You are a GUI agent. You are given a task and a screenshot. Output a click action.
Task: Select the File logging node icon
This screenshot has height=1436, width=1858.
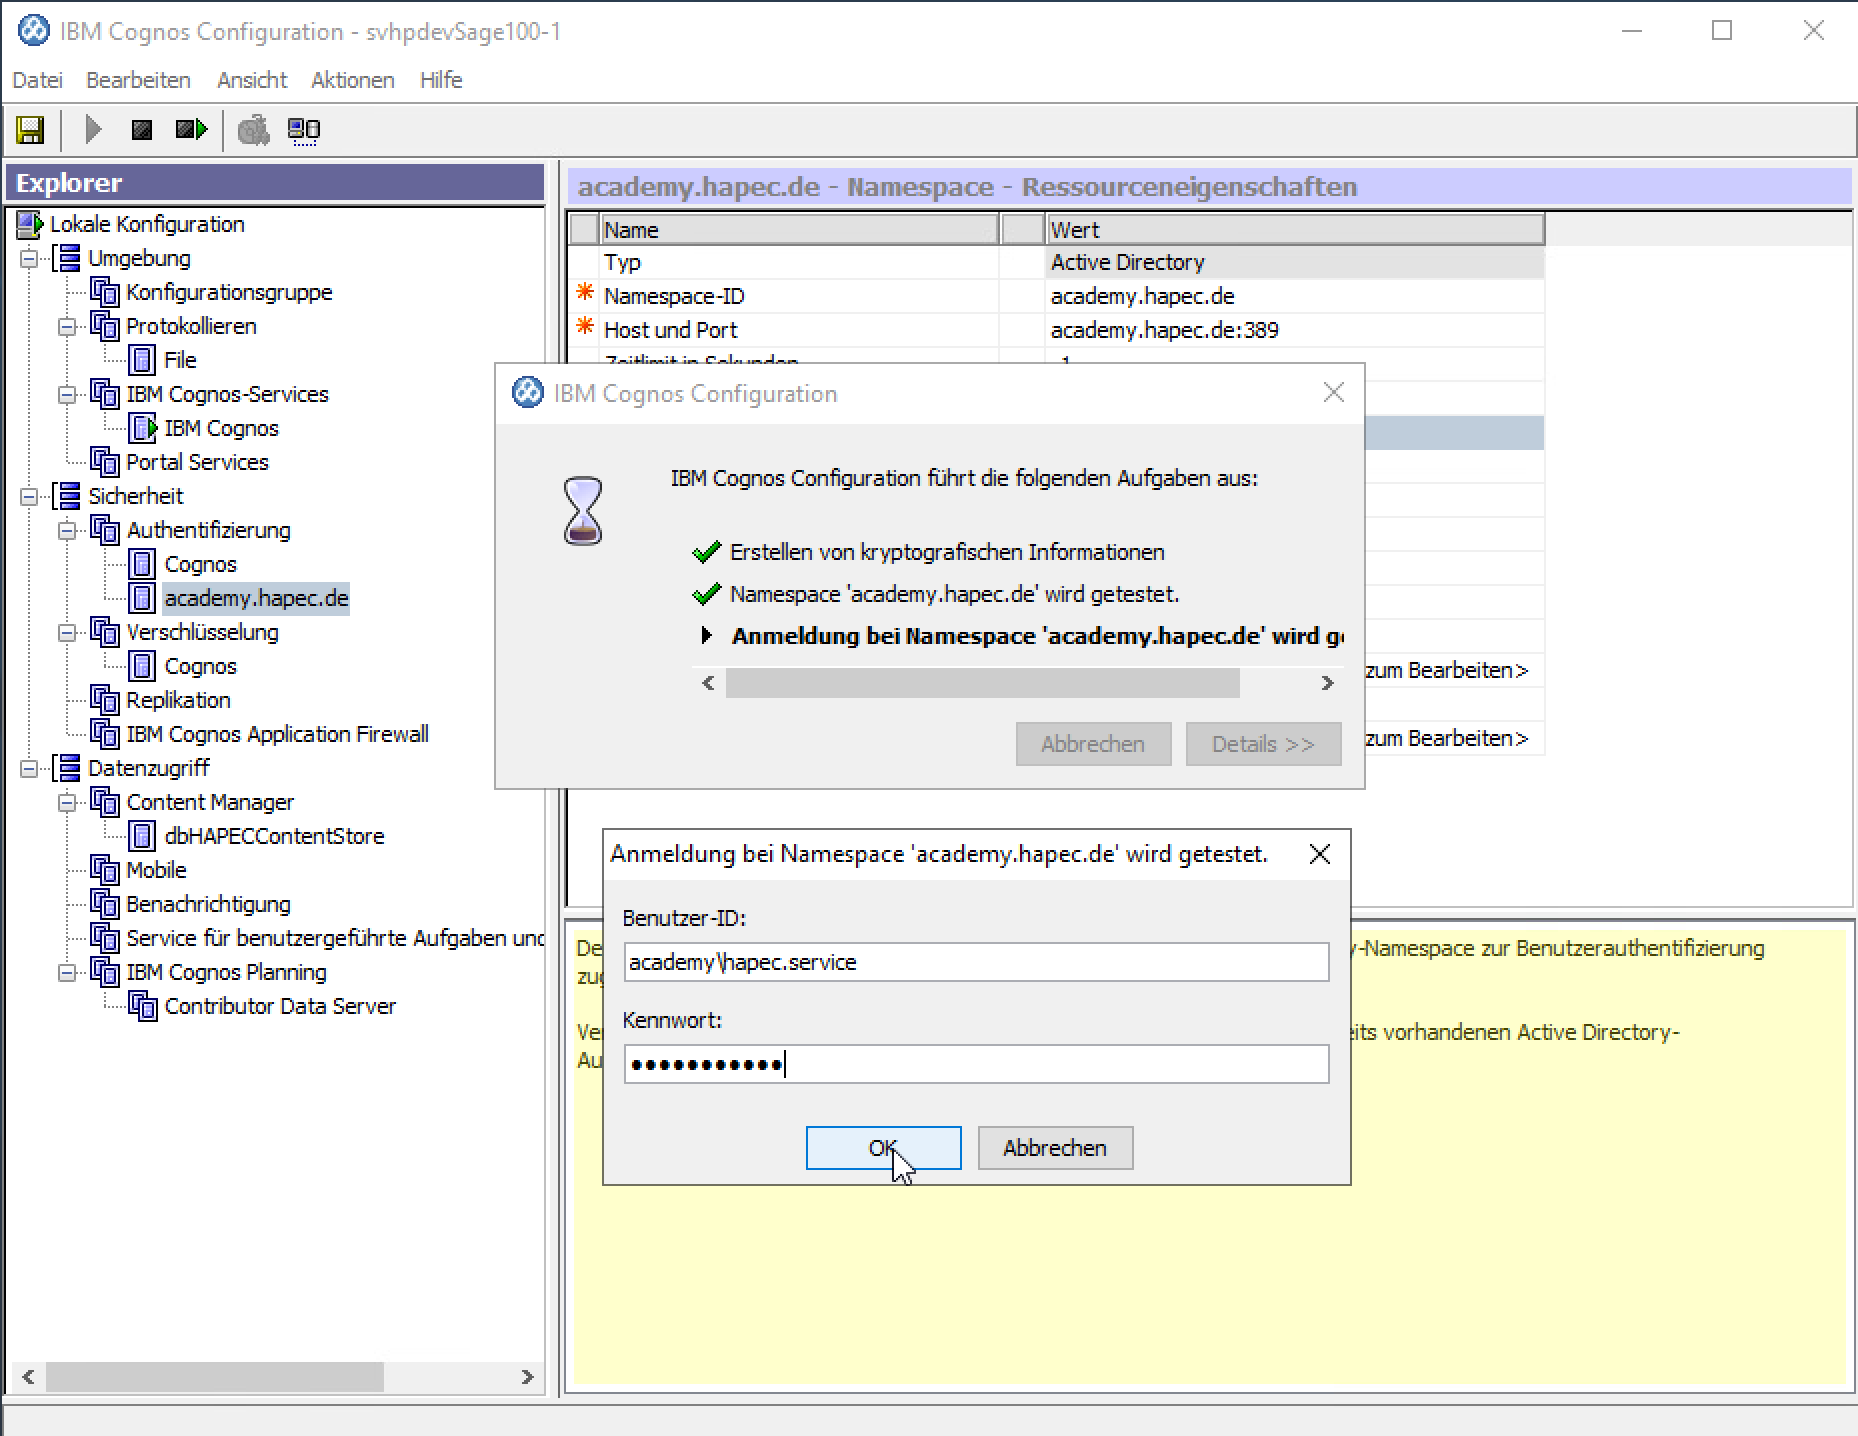(143, 360)
